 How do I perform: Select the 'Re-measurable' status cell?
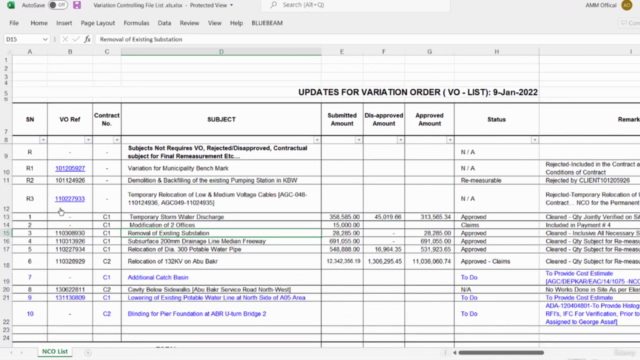(496, 180)
